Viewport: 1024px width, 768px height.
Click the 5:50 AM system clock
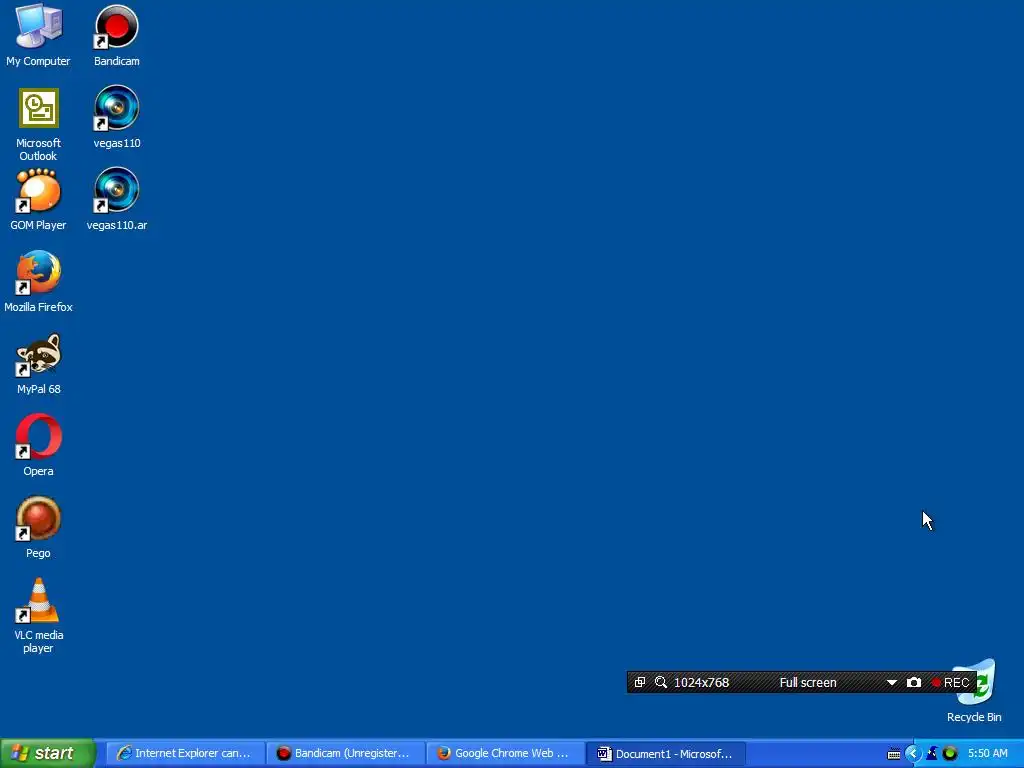pyautogui.click(x=987, y=754)
